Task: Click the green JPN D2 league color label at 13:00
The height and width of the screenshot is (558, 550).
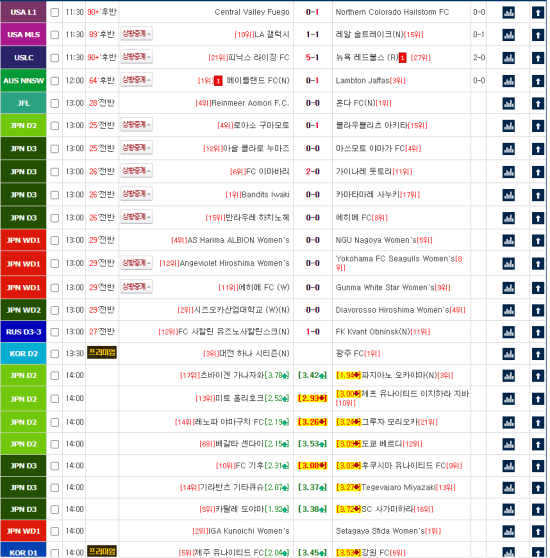Action: [x=23, y=126]
